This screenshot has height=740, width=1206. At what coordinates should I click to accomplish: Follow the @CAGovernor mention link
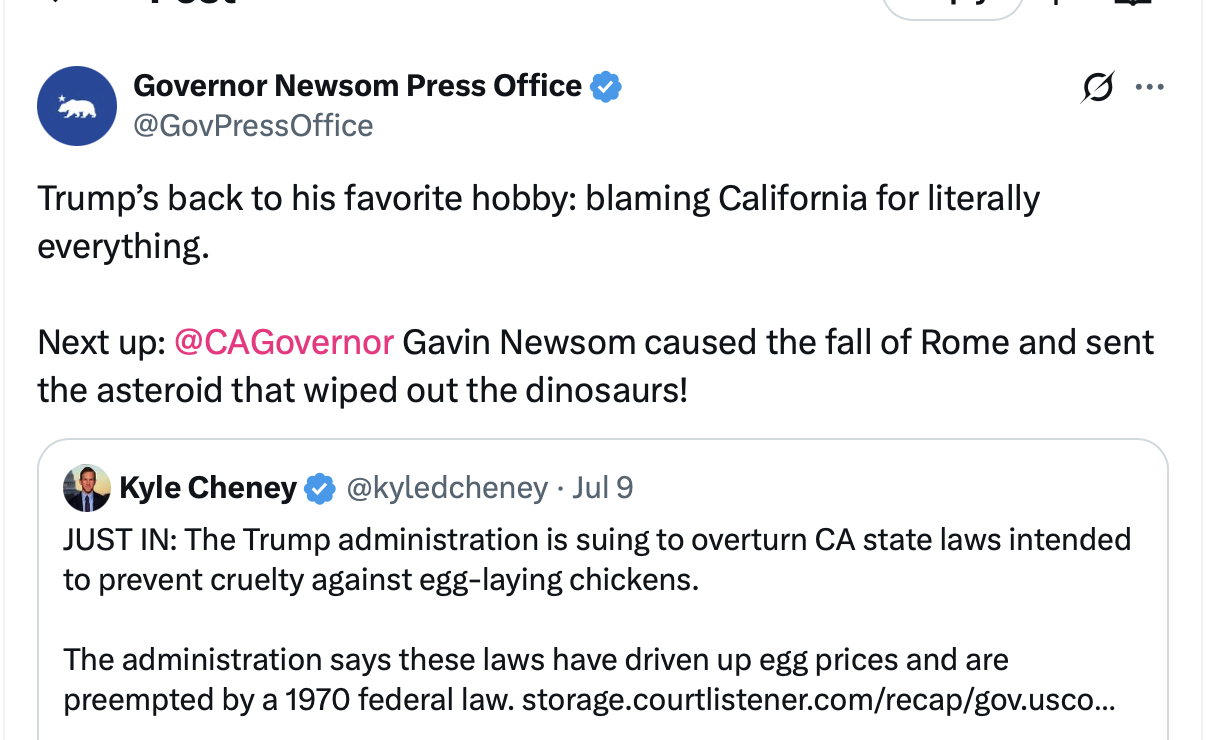[x=284, y=342]
